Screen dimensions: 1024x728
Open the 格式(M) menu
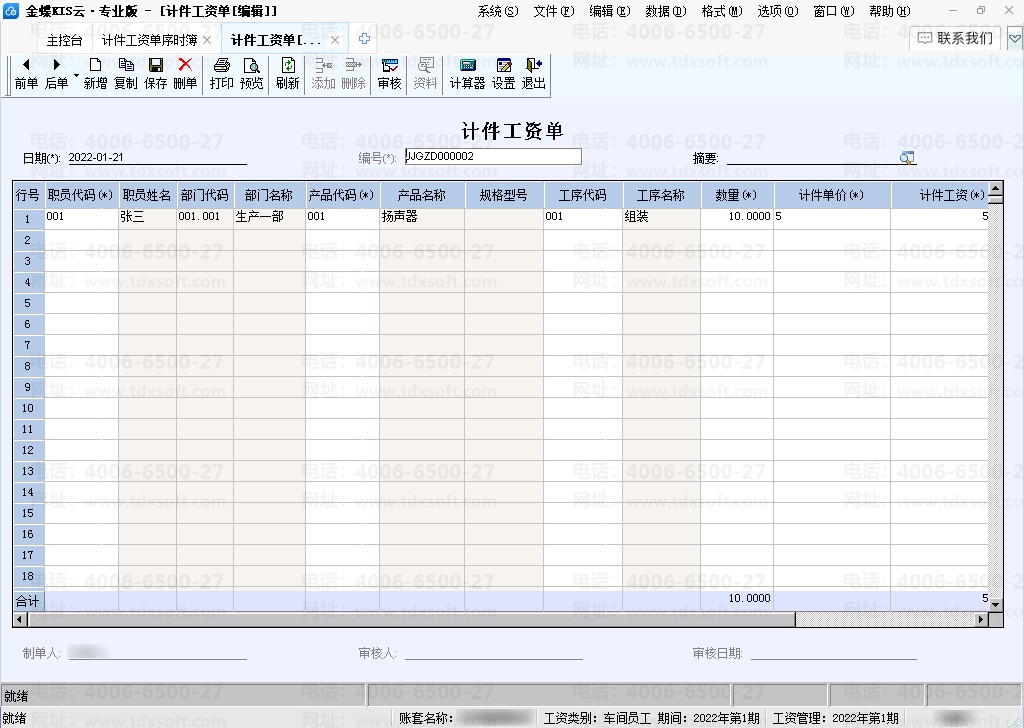click(x=722, y=11)
